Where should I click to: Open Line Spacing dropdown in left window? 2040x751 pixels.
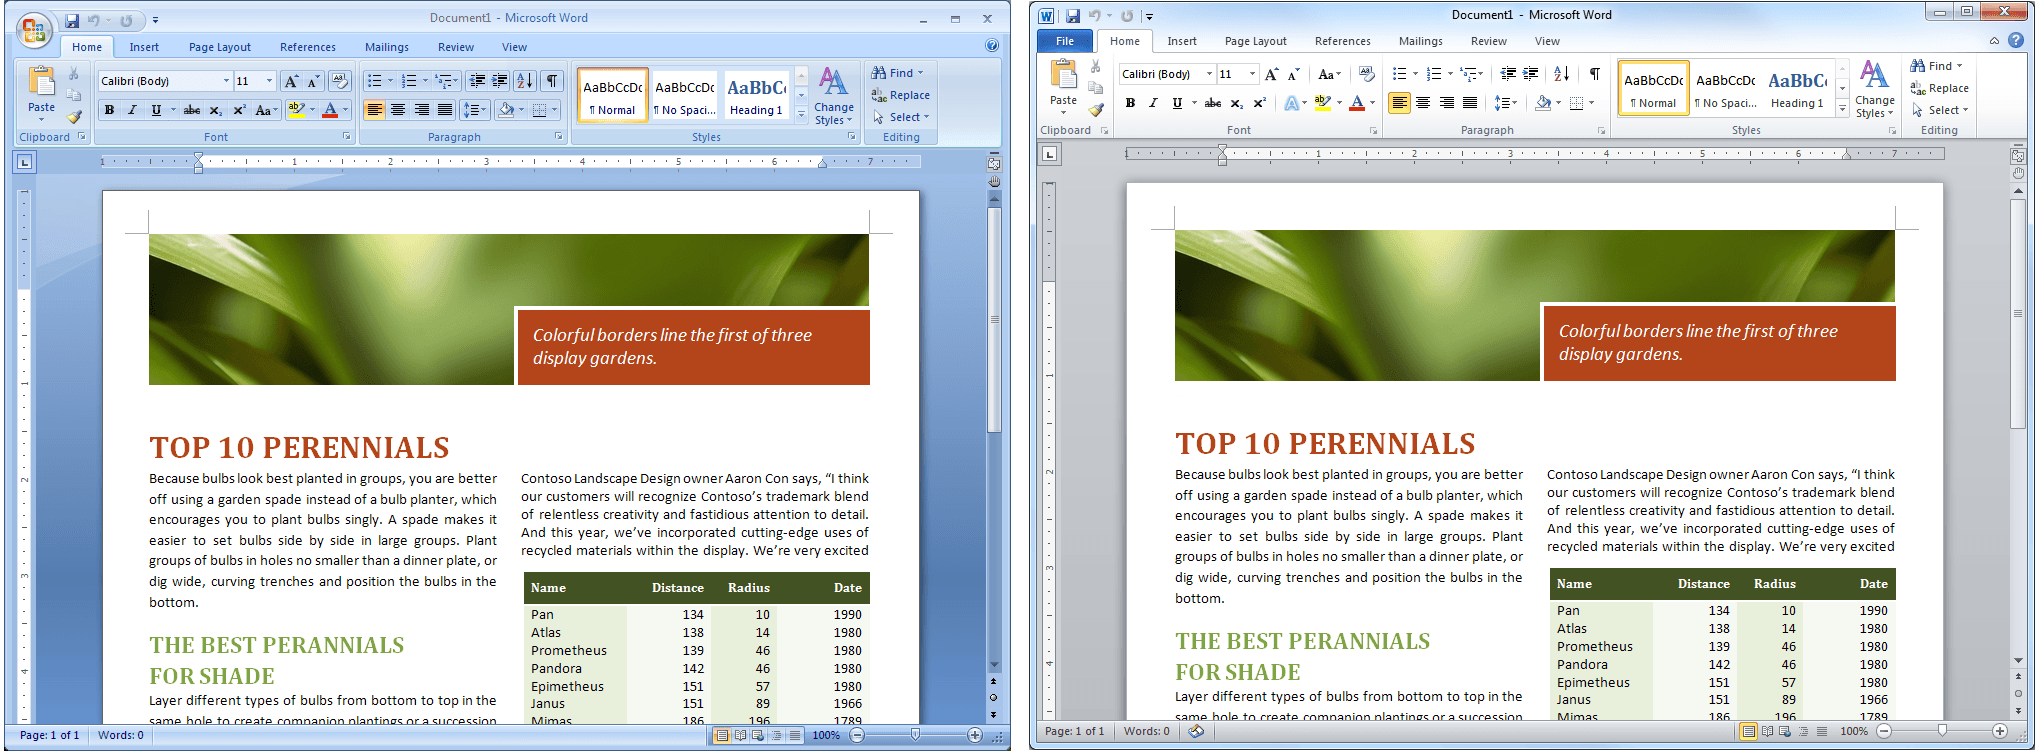point(474,110)
